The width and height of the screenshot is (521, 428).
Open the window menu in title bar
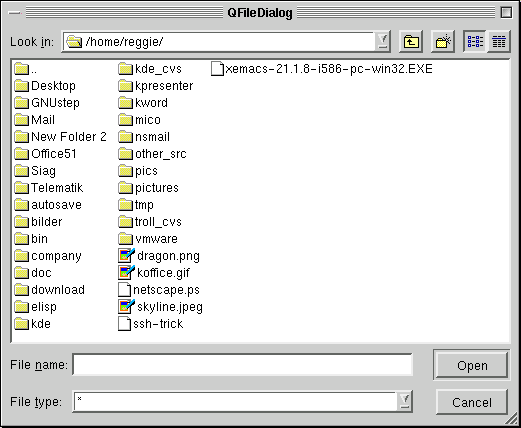click(15, 13)
